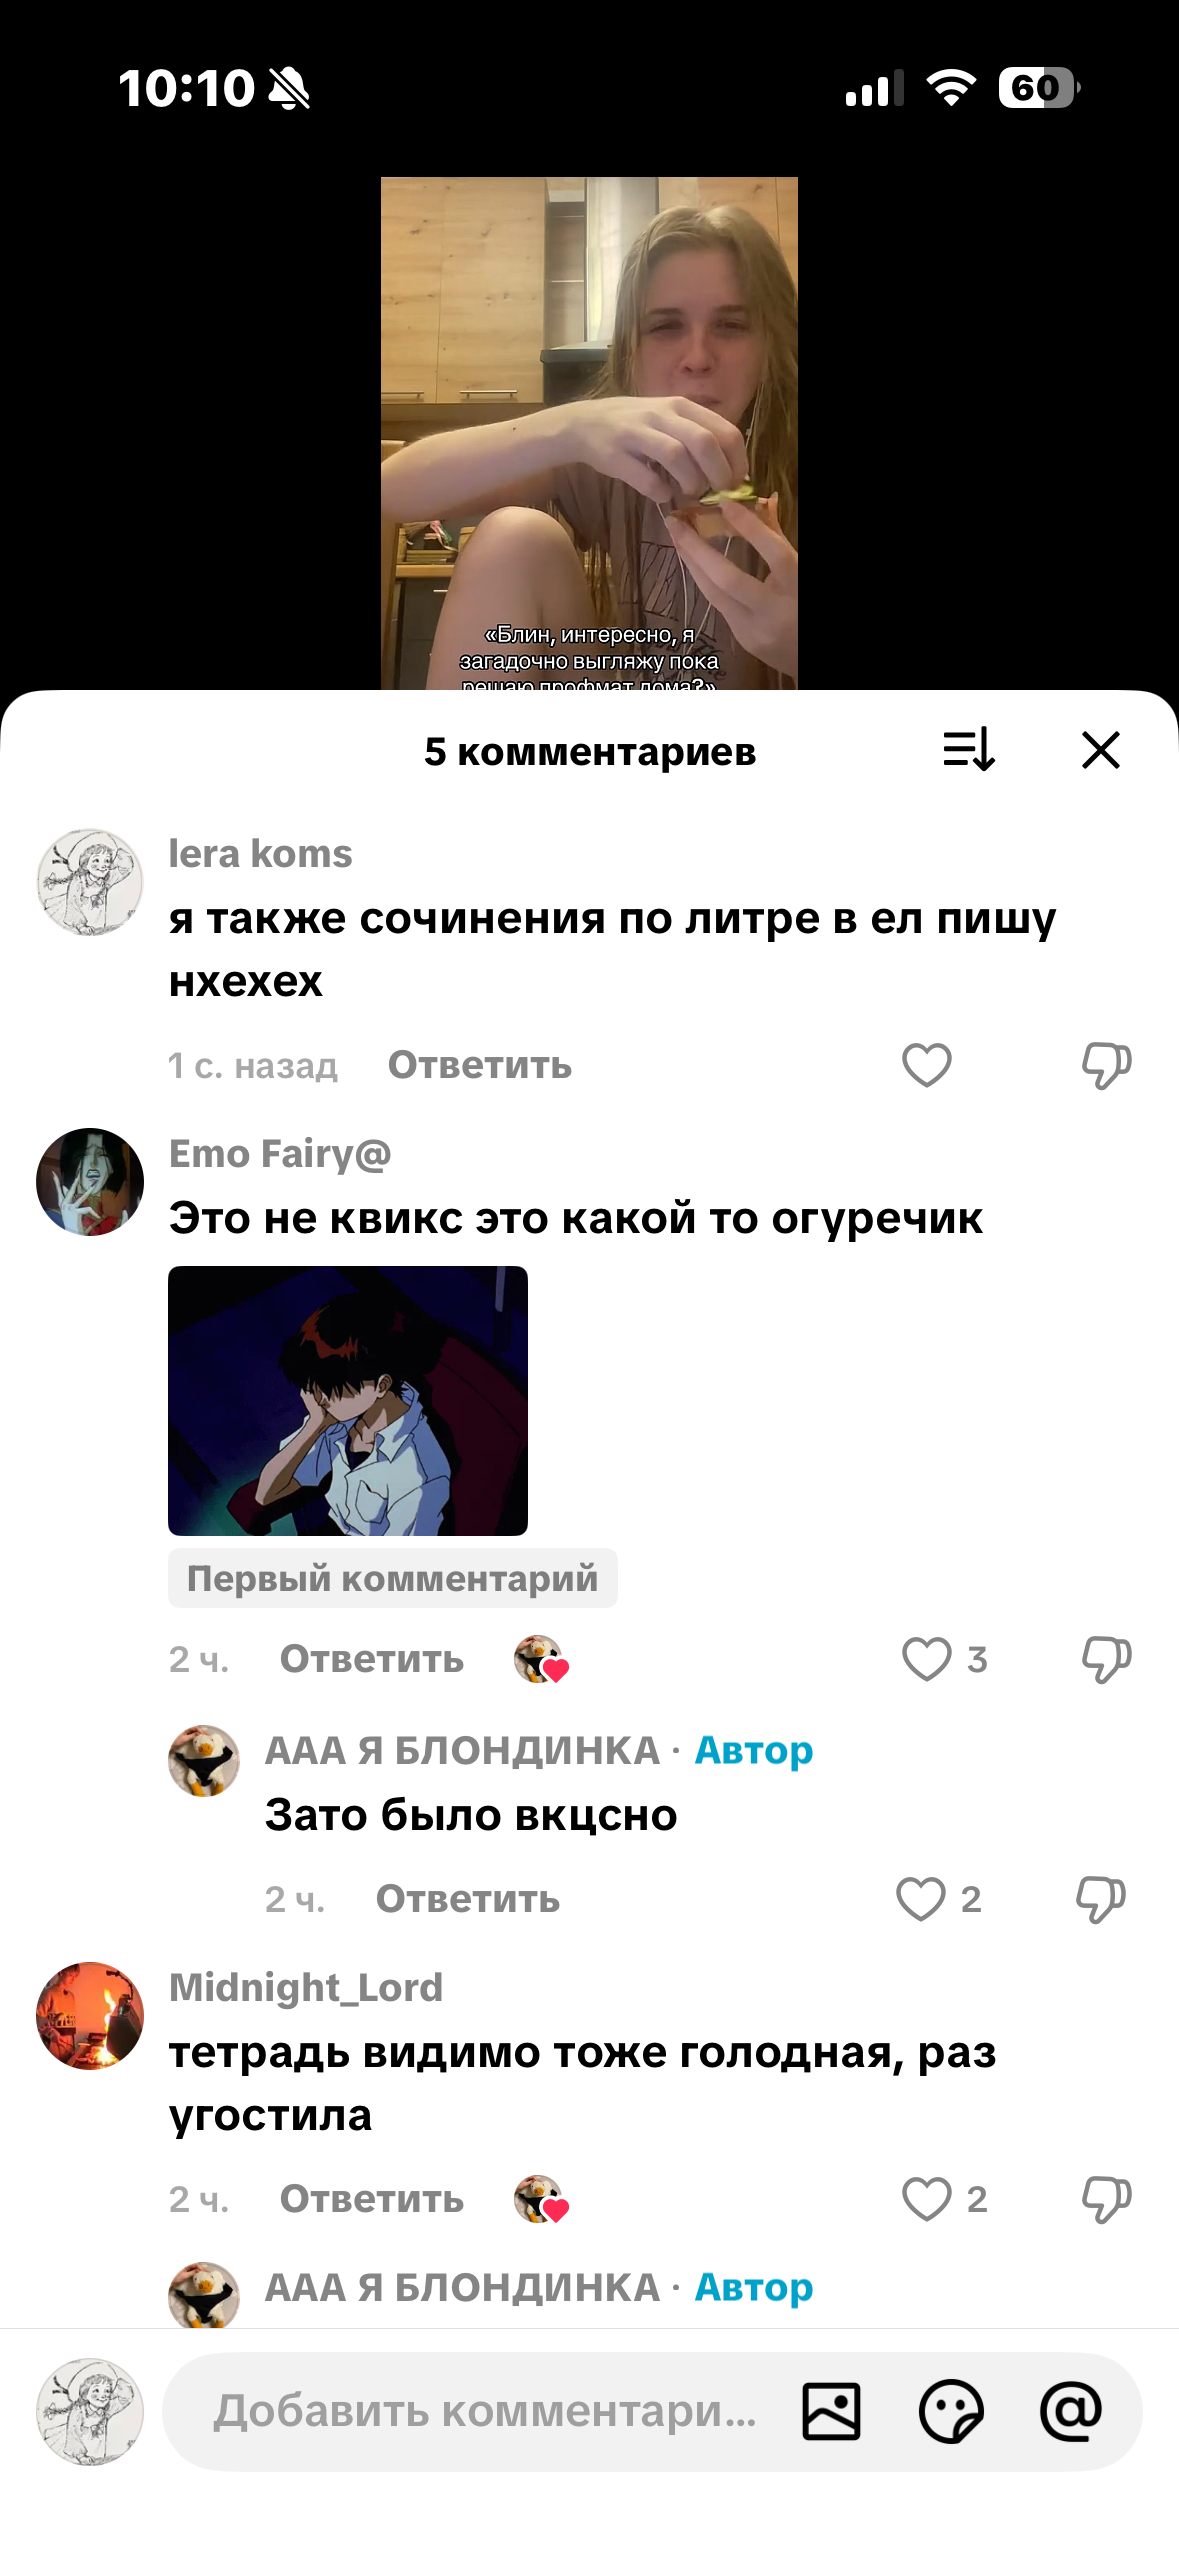Tap the image attachment icon in comment box
1179x2556 pixels.
click(x=831, y=2412)
